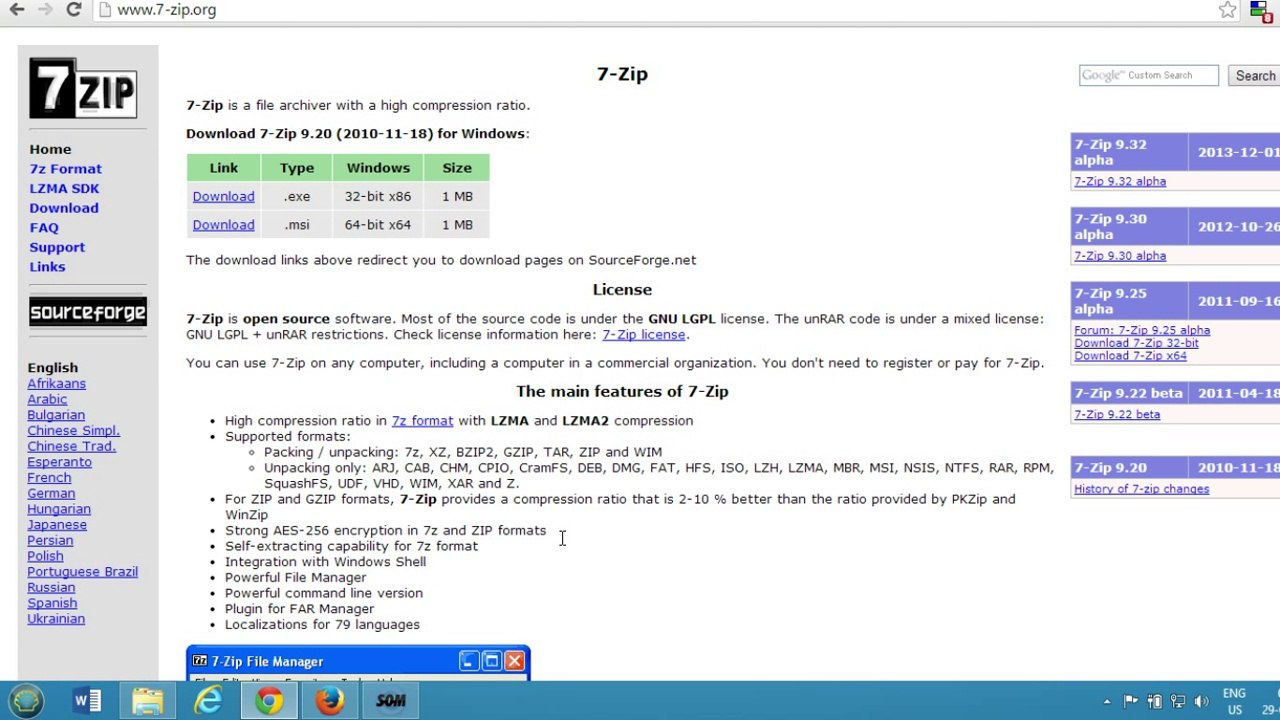Switch the ENG US input language
Viewport: 1280px width, 720px height.
pos(1234,701)
